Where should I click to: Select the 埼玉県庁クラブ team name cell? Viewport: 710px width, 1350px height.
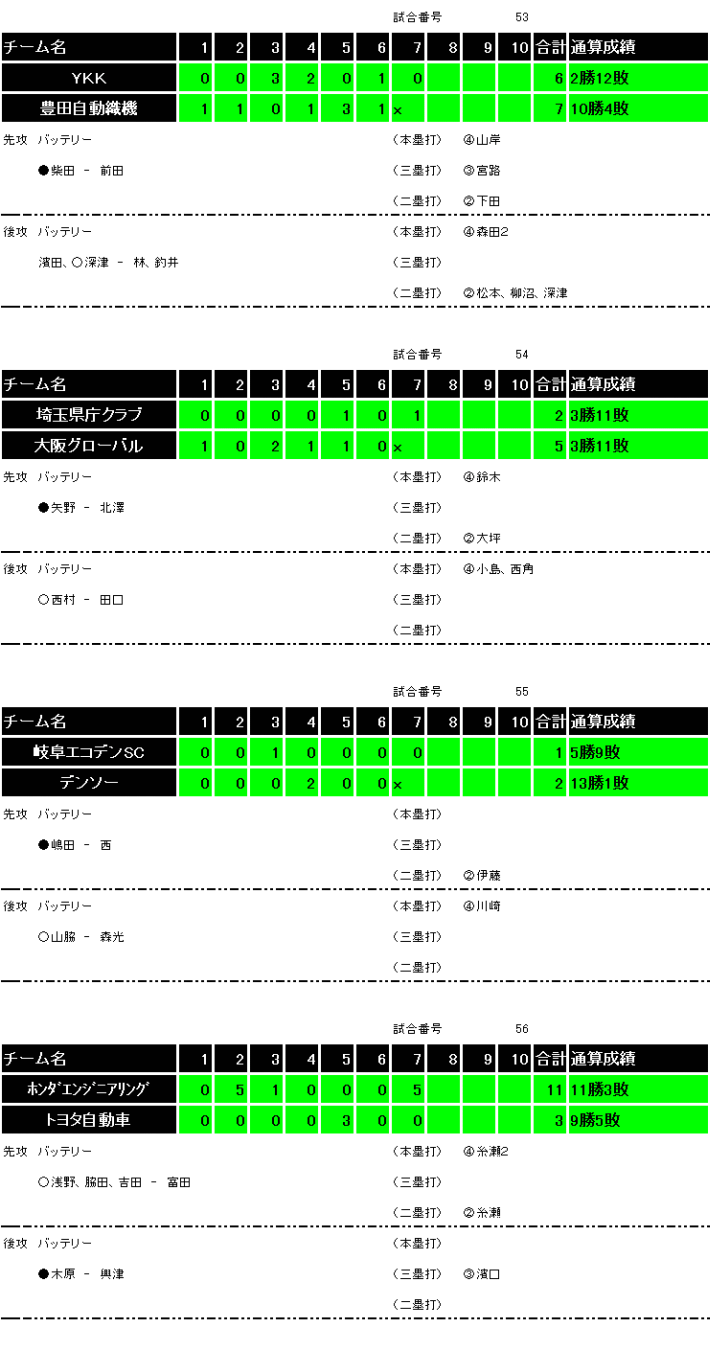tap(89, 415)
